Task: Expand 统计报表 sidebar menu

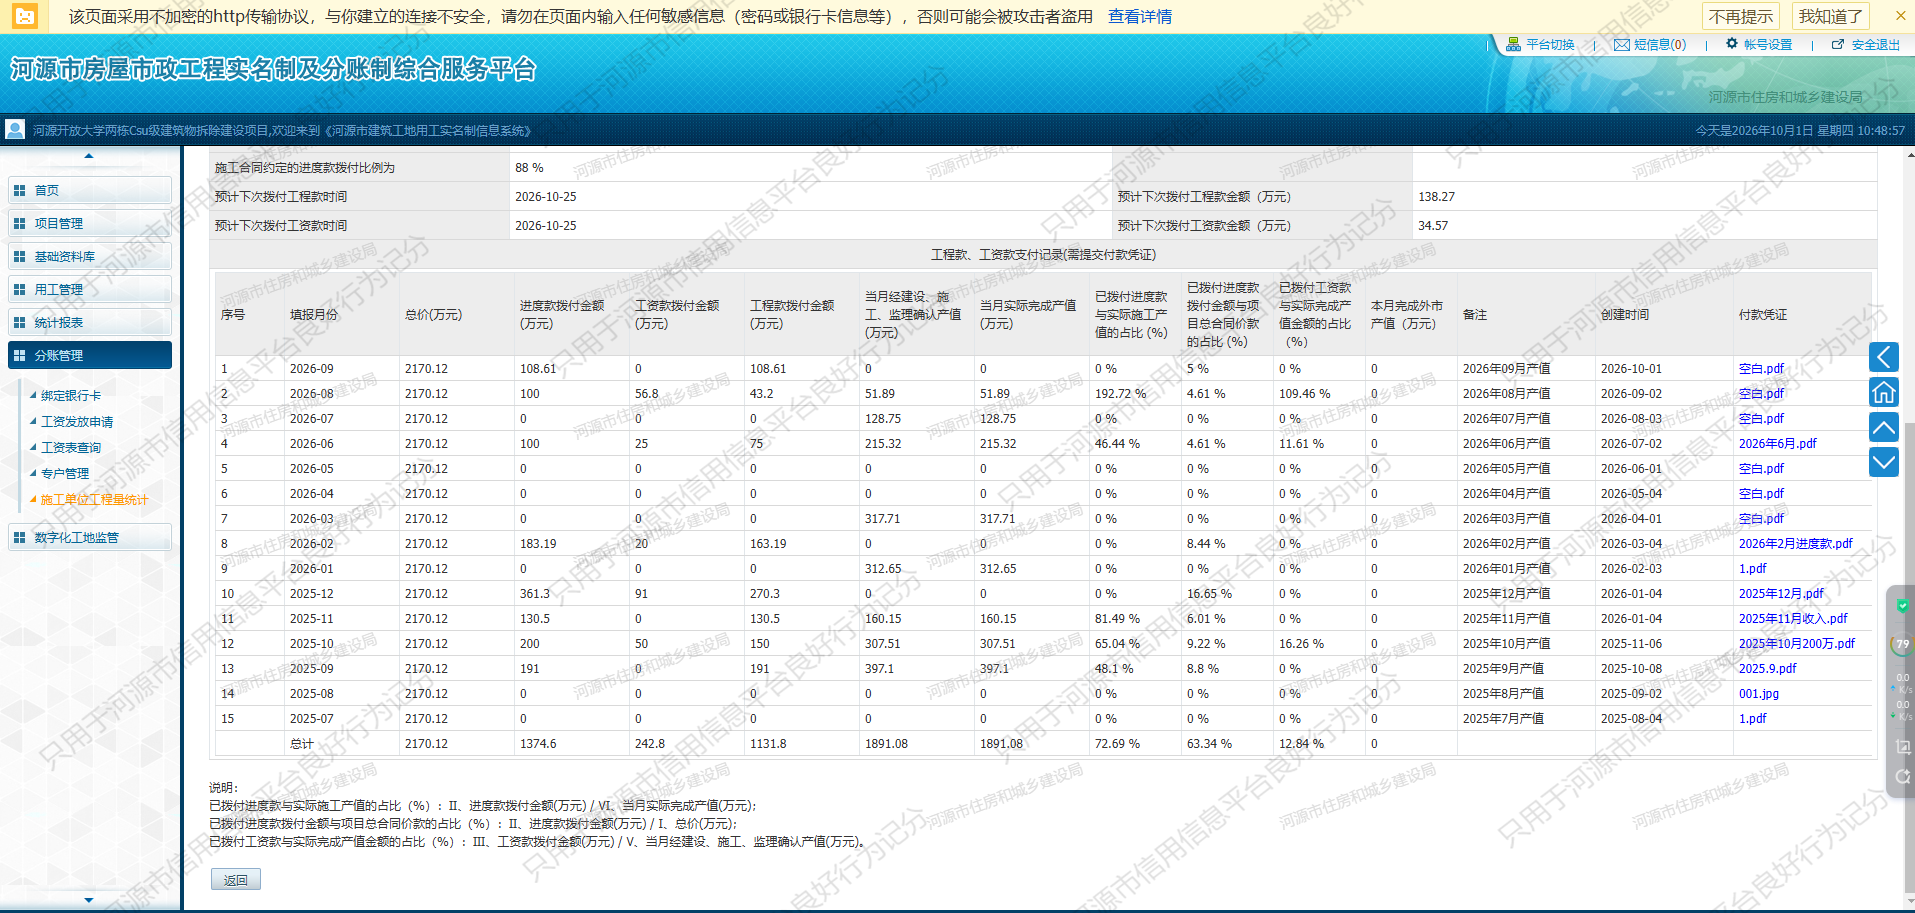Action: click(x=90, y=322)
